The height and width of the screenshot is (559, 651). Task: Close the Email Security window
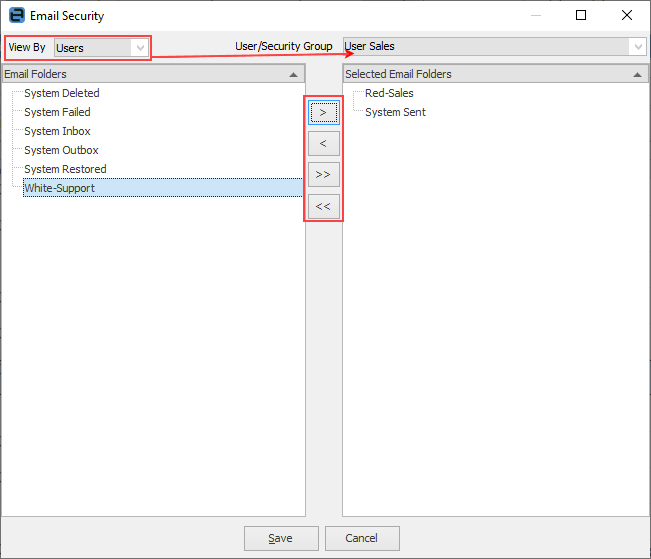627,15
